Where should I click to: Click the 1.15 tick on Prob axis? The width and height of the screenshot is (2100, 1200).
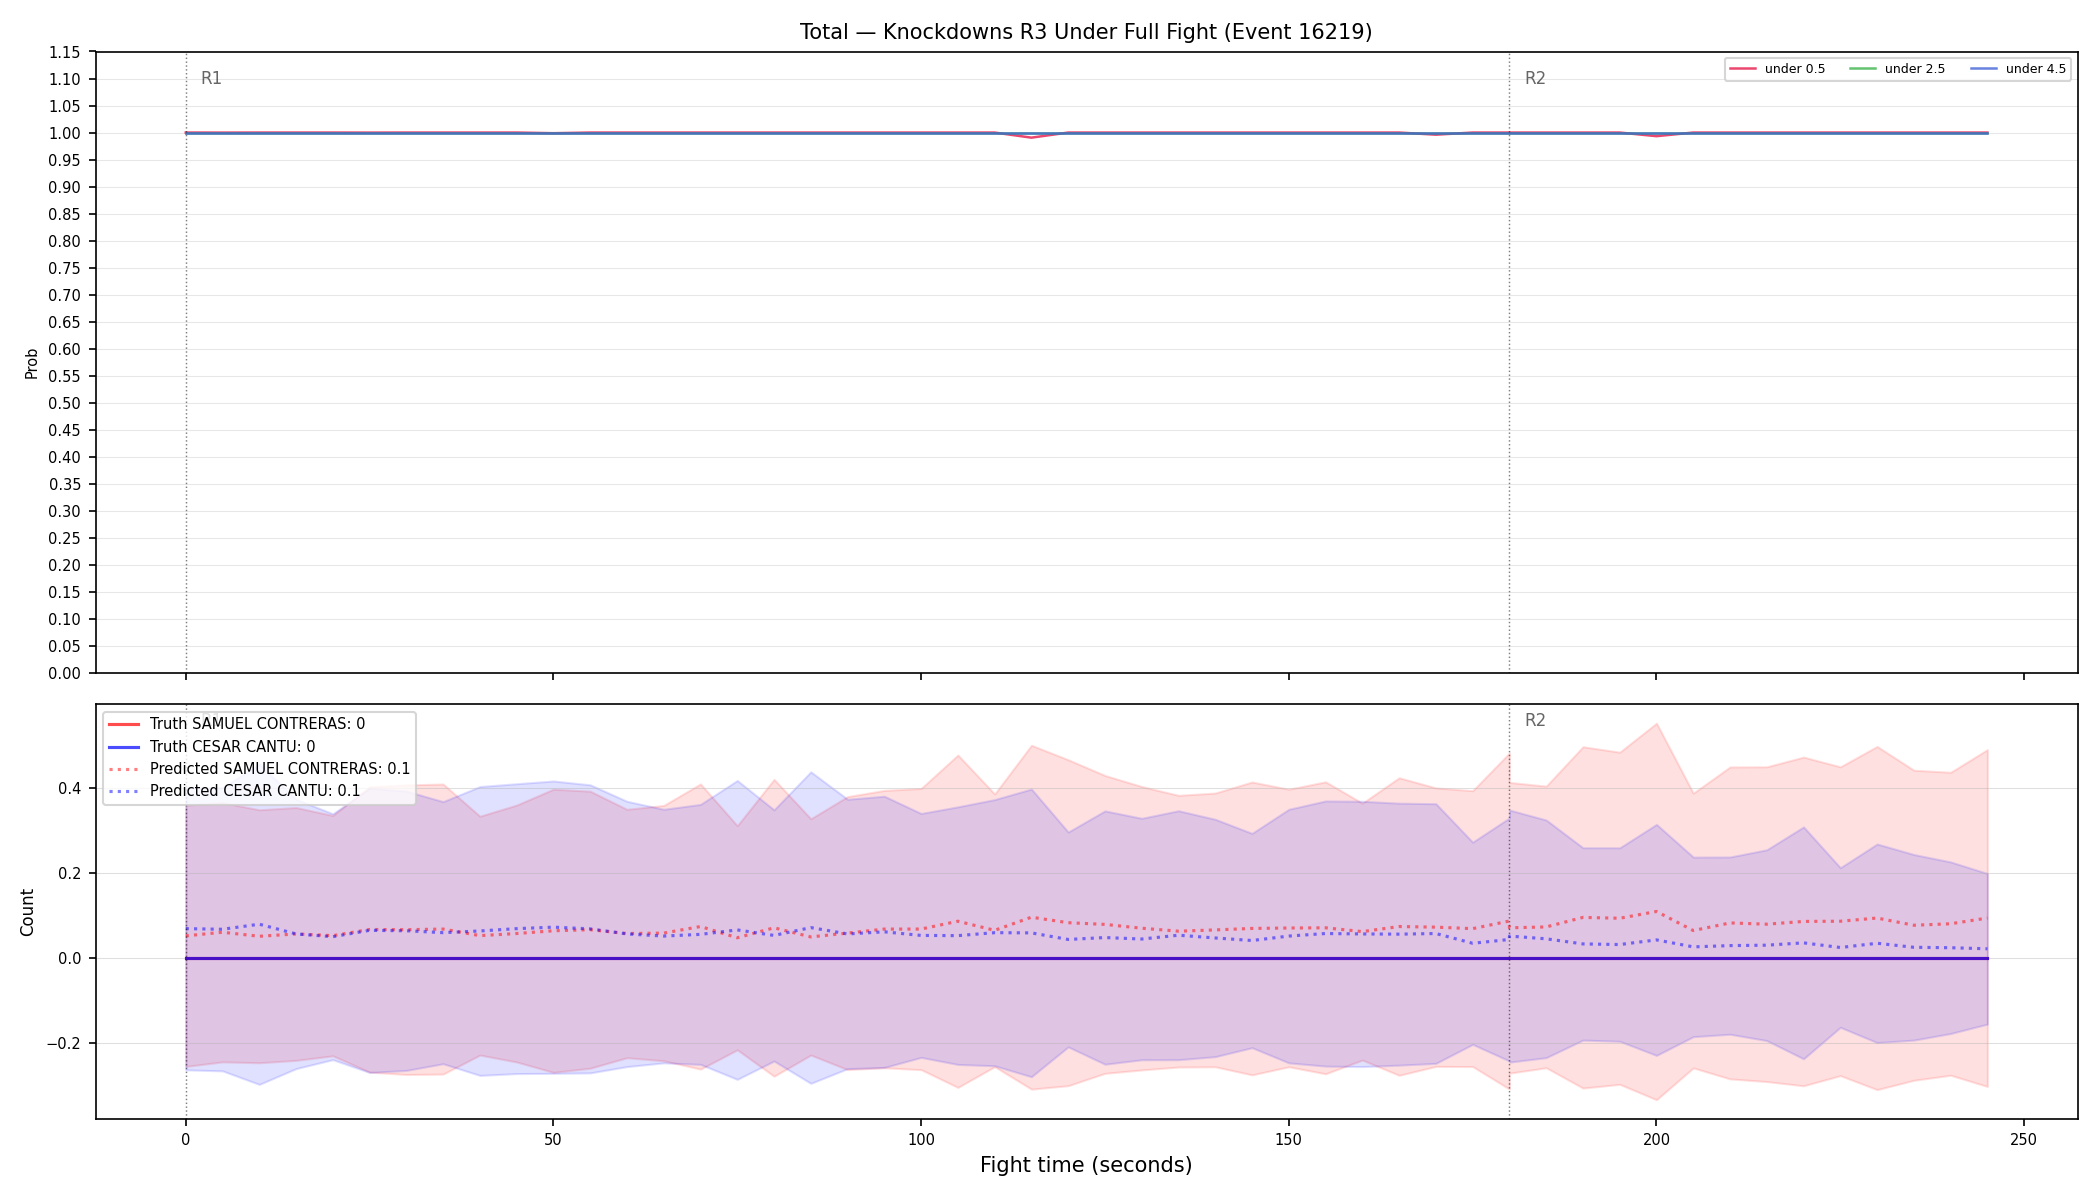click(x=65, y=52)
